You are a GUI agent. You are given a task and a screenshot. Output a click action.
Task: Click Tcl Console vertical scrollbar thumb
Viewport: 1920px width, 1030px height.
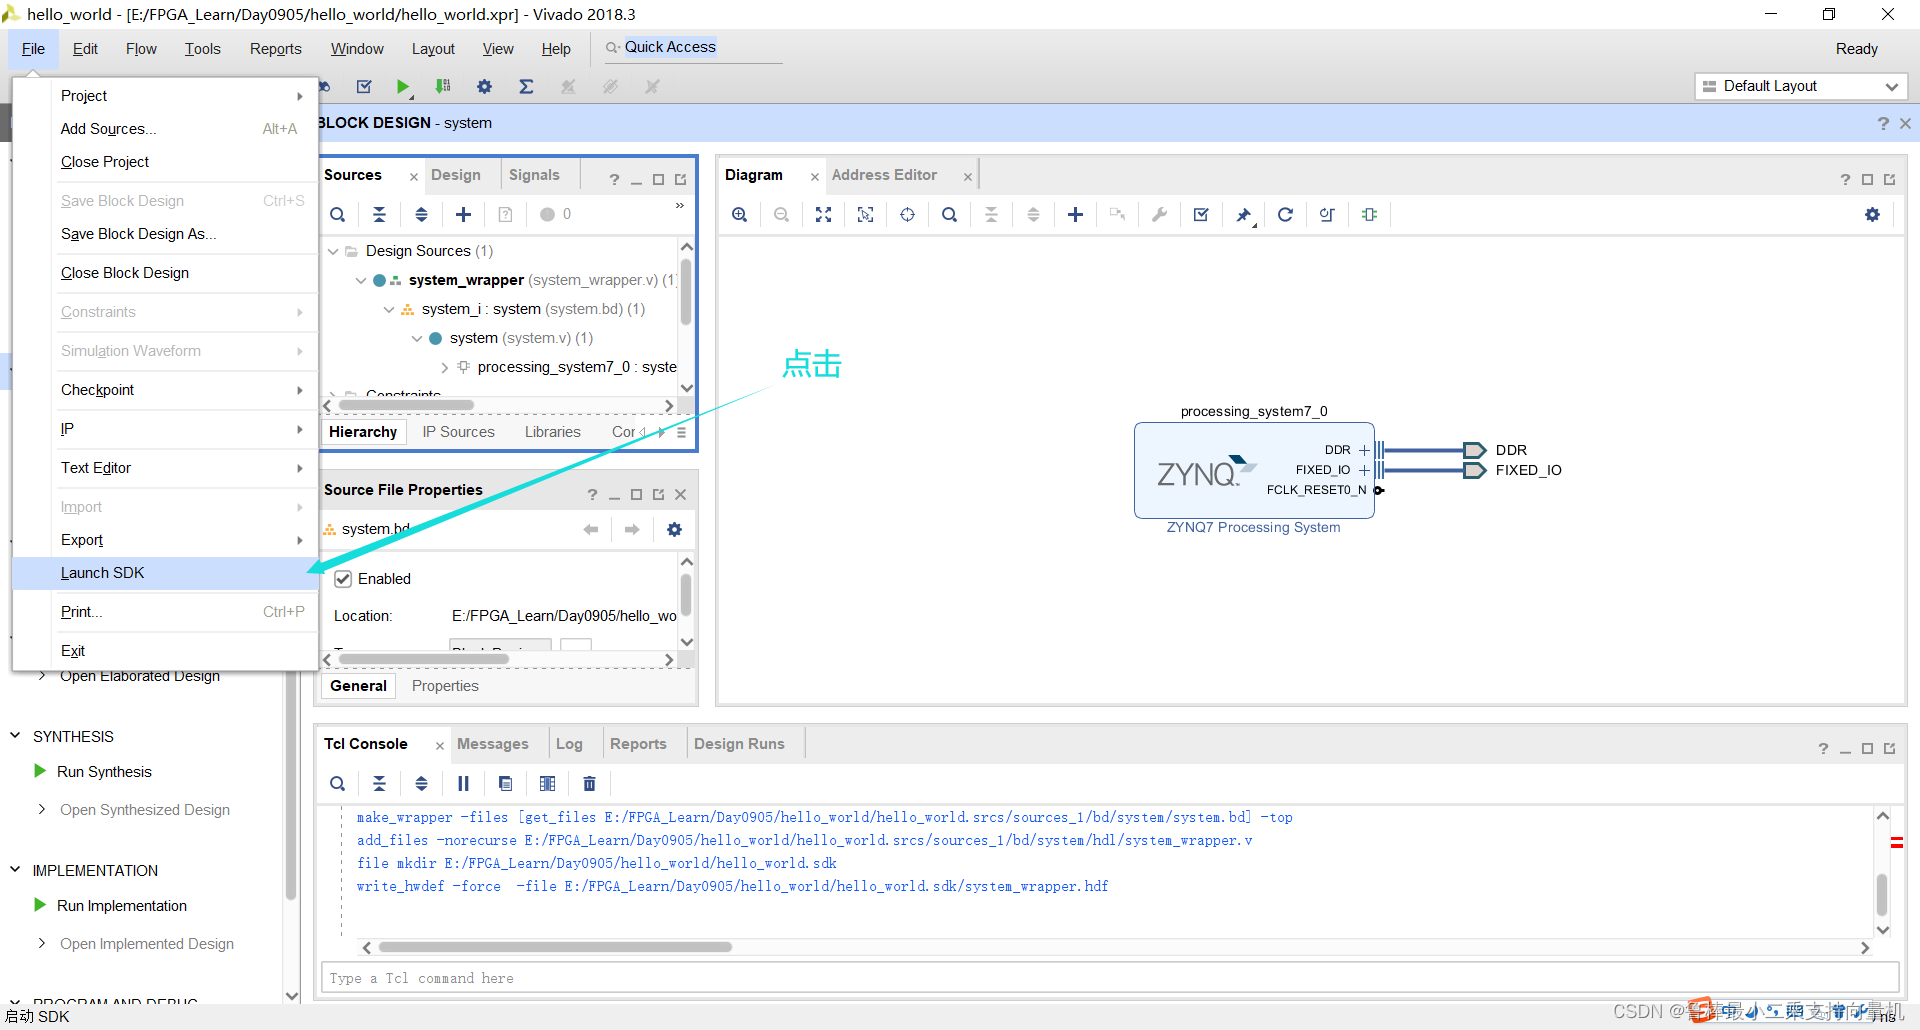point(1882,894)
